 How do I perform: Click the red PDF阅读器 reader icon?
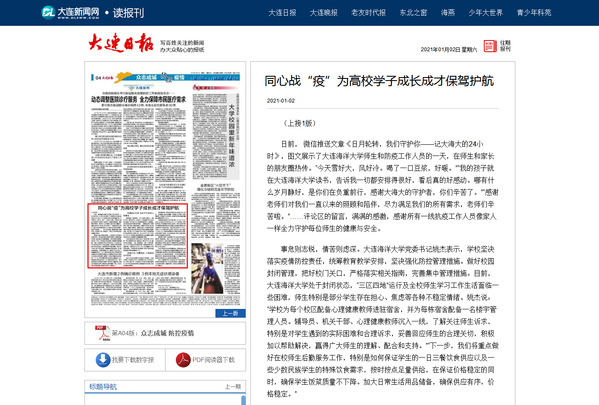pyautogui.click(x=183, y=360)
